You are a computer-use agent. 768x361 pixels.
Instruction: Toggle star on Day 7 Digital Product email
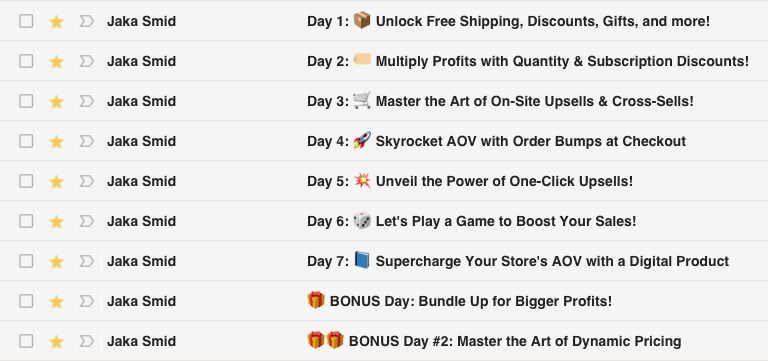pos(57,262)
